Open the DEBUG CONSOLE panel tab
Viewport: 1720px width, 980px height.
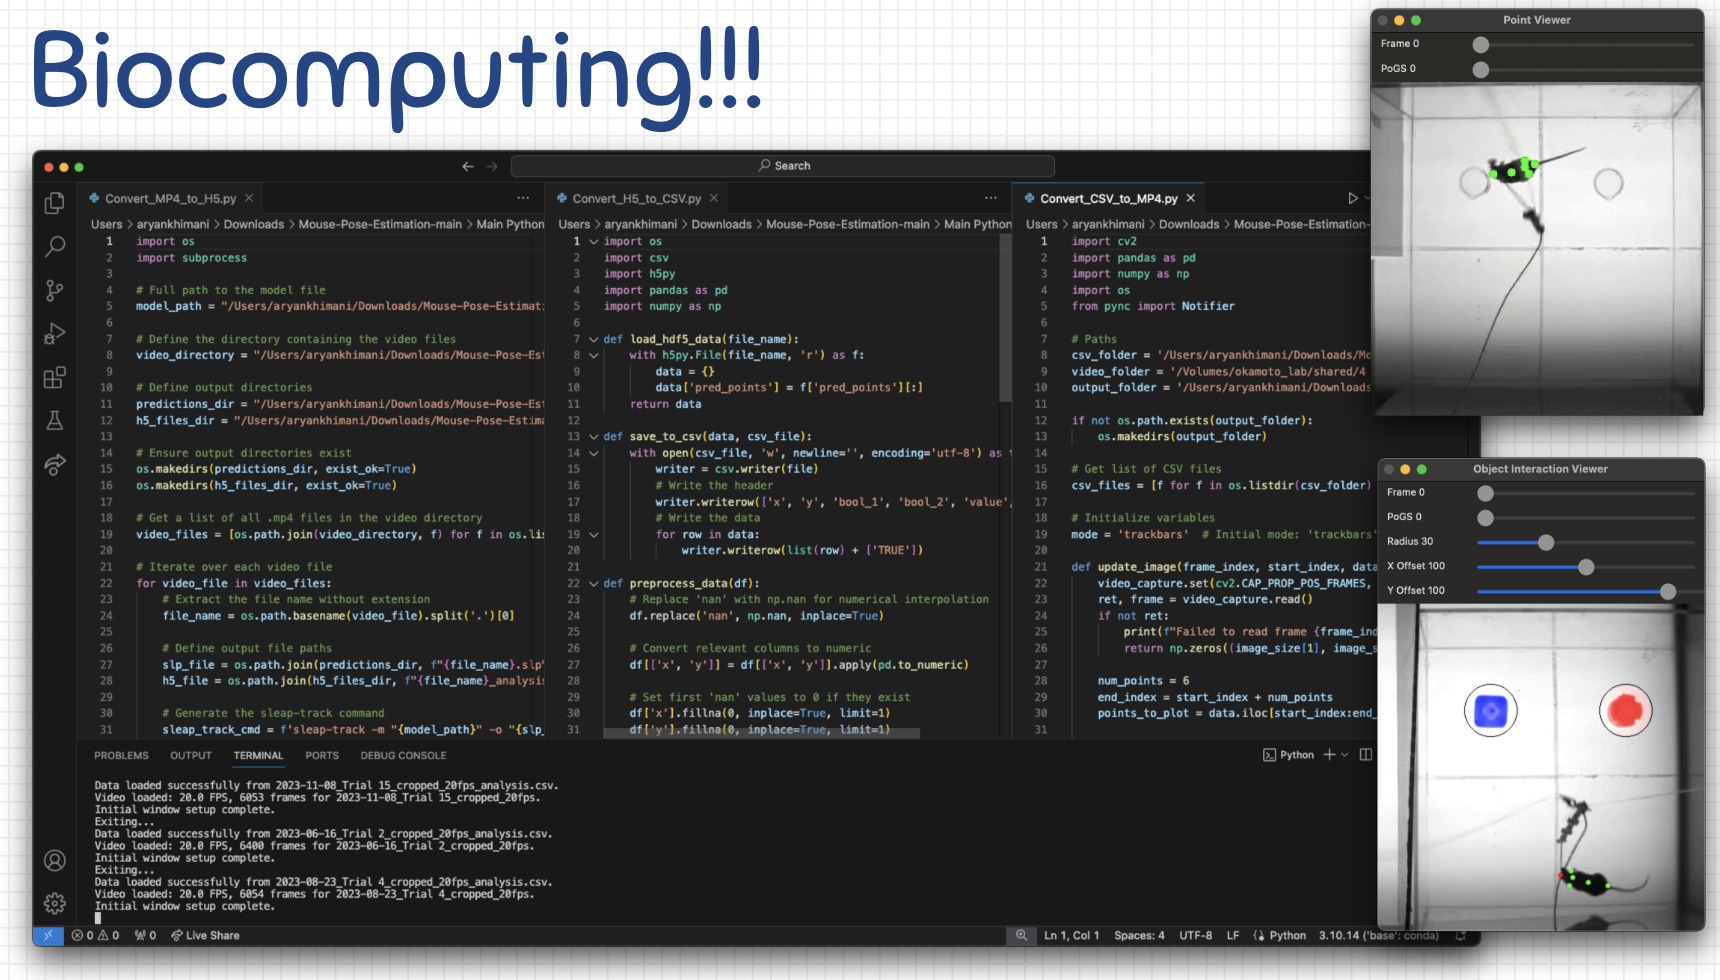(403, 755)
